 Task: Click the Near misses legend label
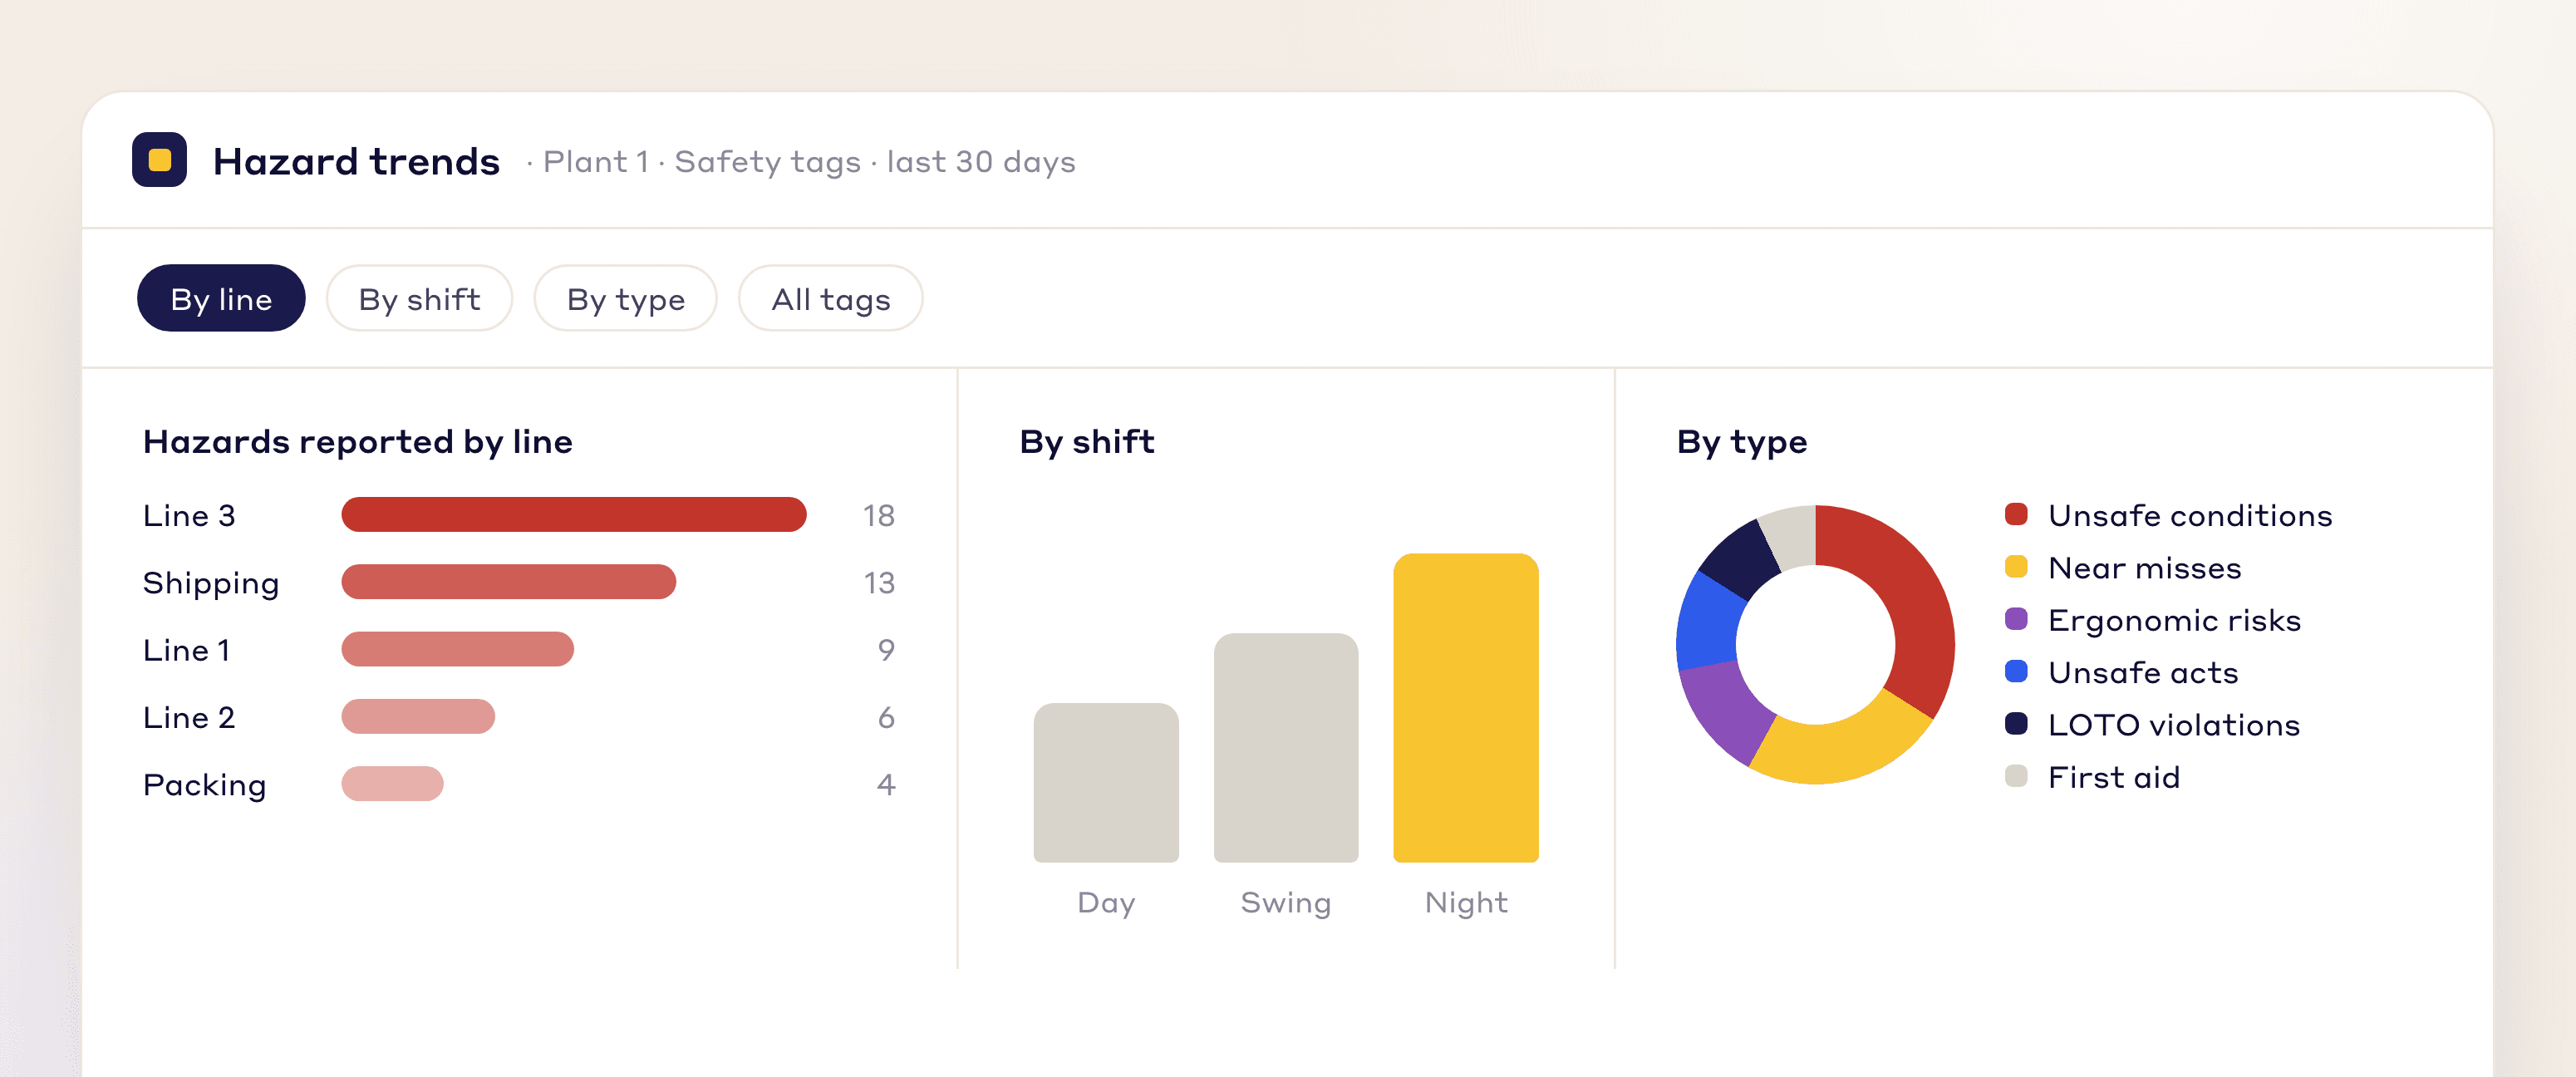point(2145,568)
